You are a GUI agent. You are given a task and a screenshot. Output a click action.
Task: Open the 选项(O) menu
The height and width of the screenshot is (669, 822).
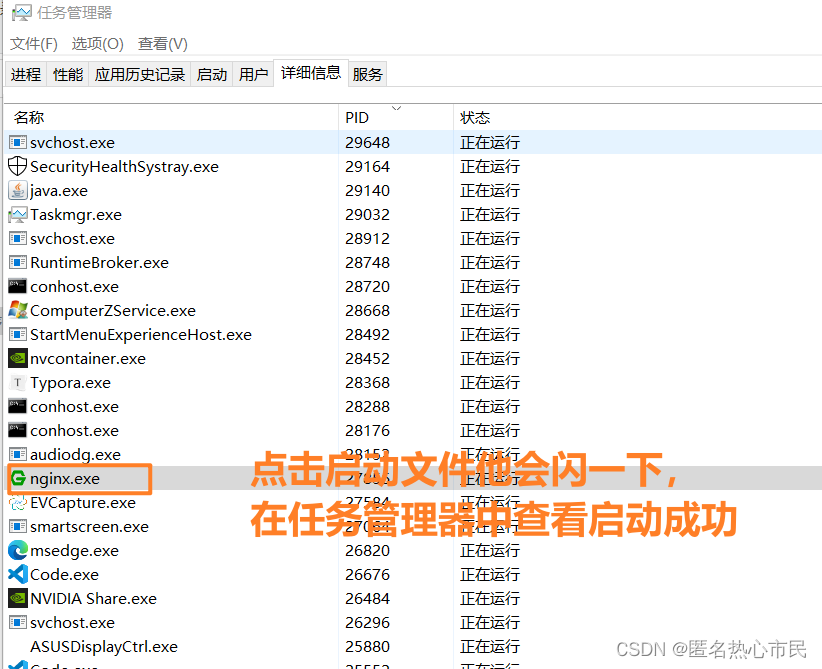click(96, 44)
